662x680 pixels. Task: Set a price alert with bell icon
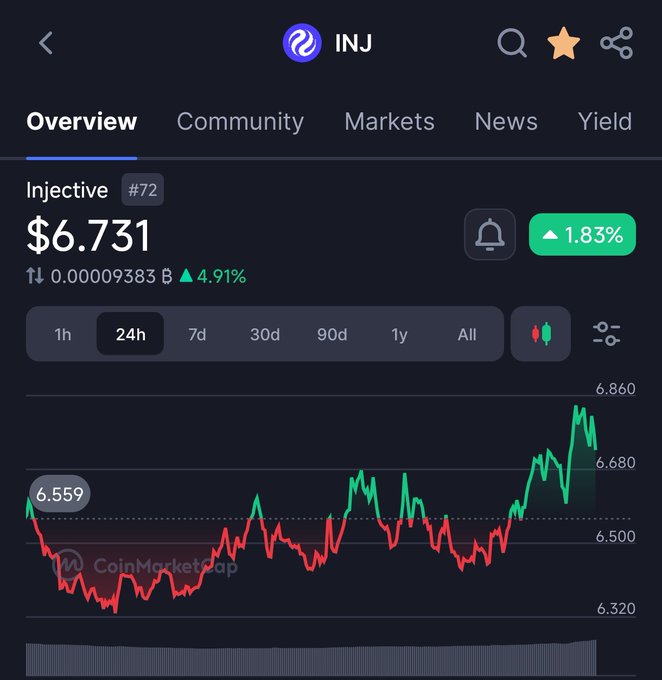point(490,235)
